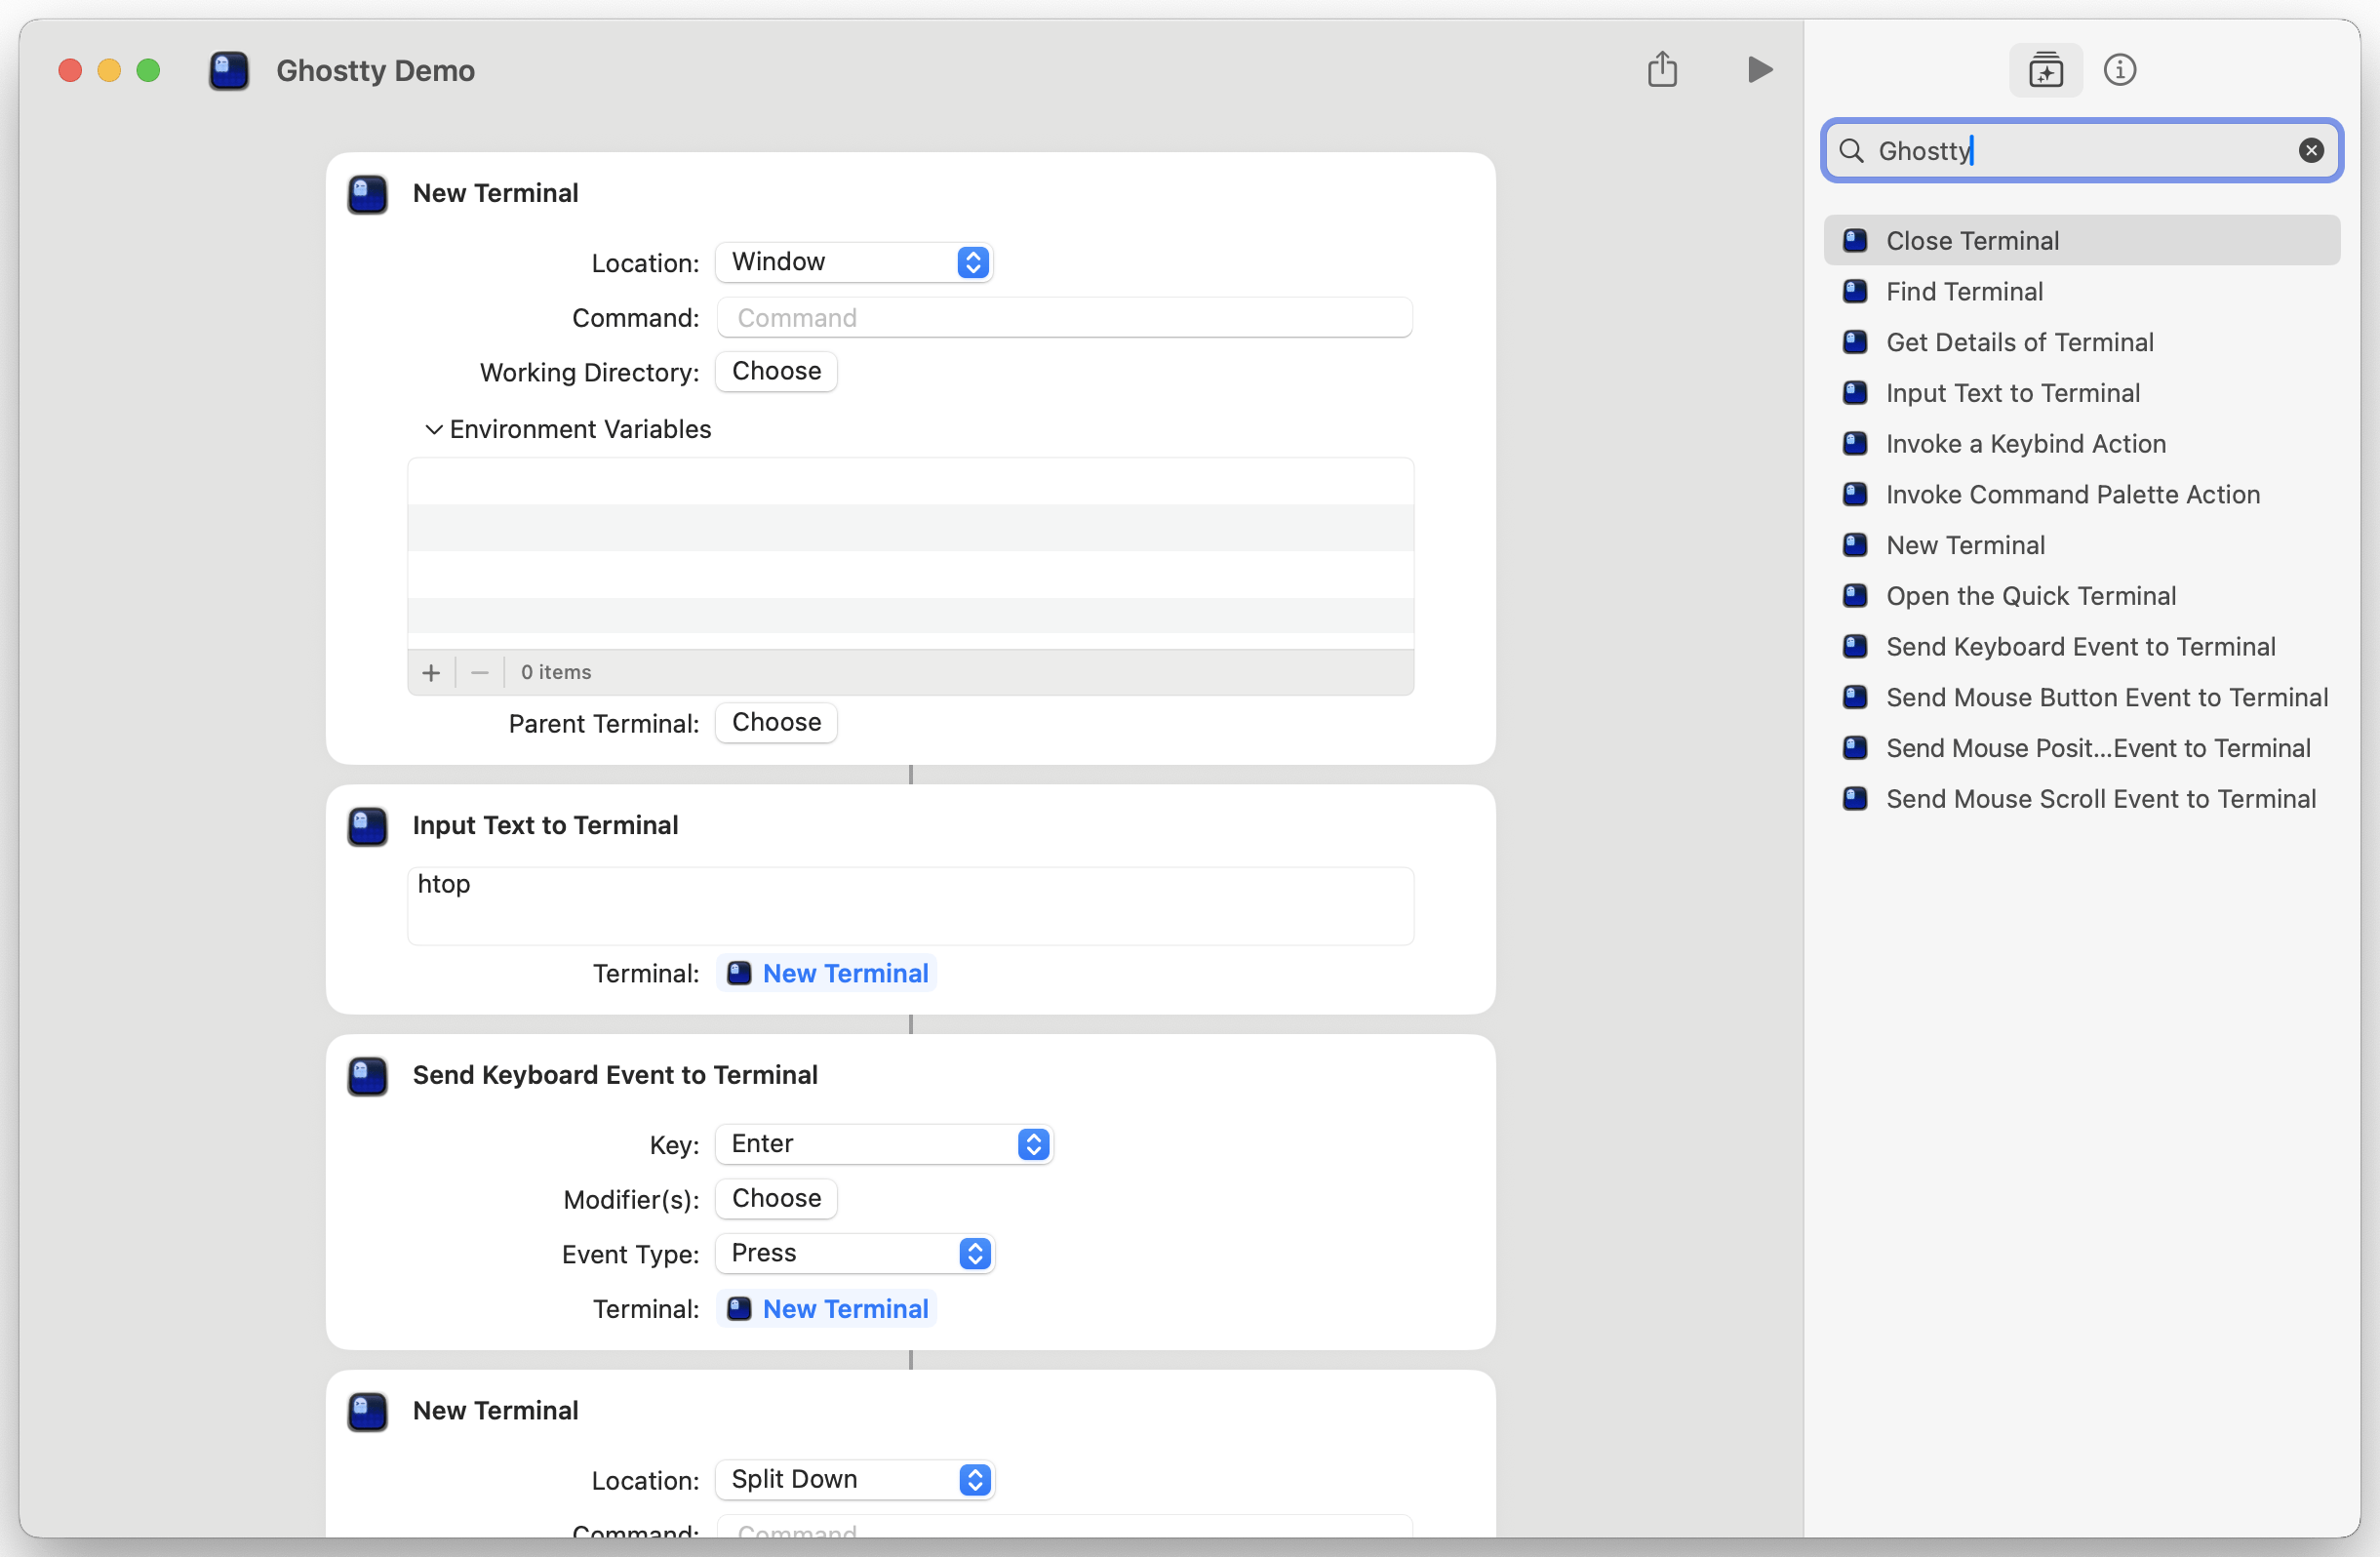Clear the Ghostty search field
Screen dimensions: 2380x1557
click(x=2310, y=150)
